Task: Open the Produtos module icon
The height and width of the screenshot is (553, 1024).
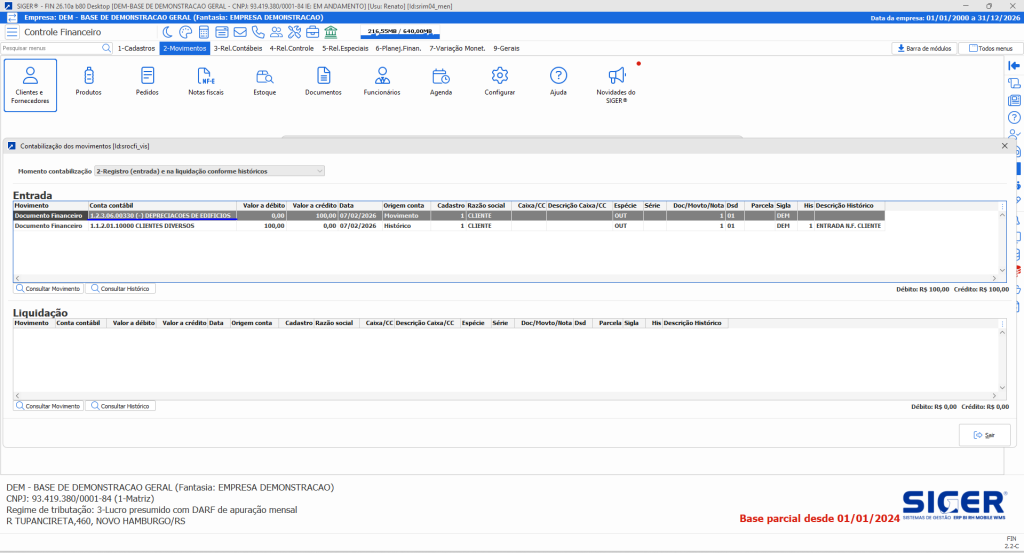Action: 89,81
